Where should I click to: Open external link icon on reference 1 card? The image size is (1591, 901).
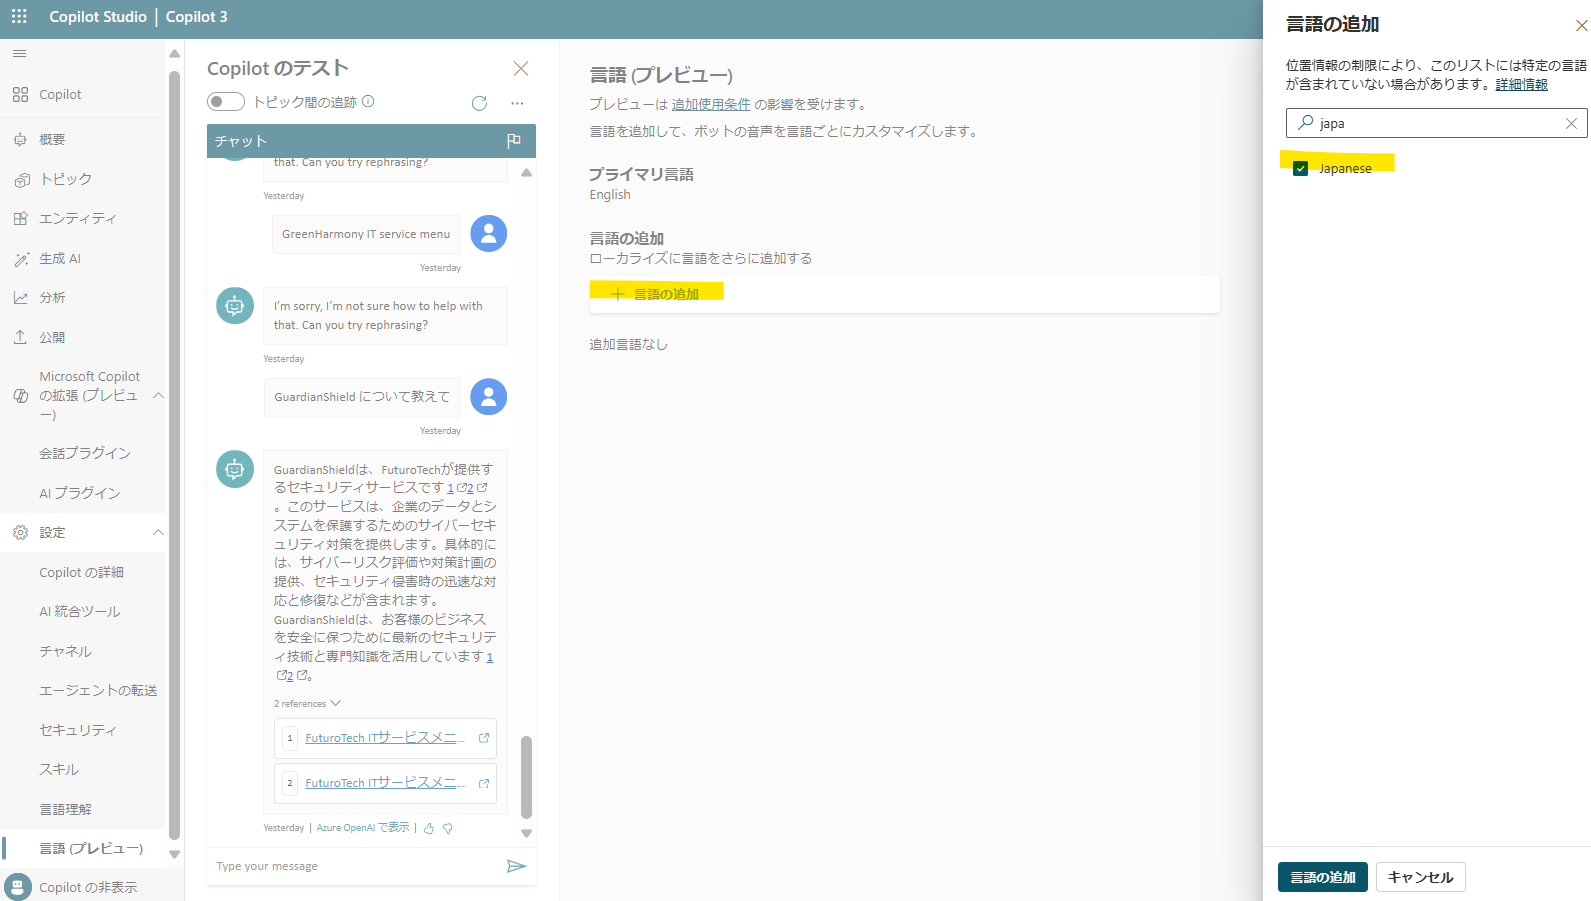point(484,738)
